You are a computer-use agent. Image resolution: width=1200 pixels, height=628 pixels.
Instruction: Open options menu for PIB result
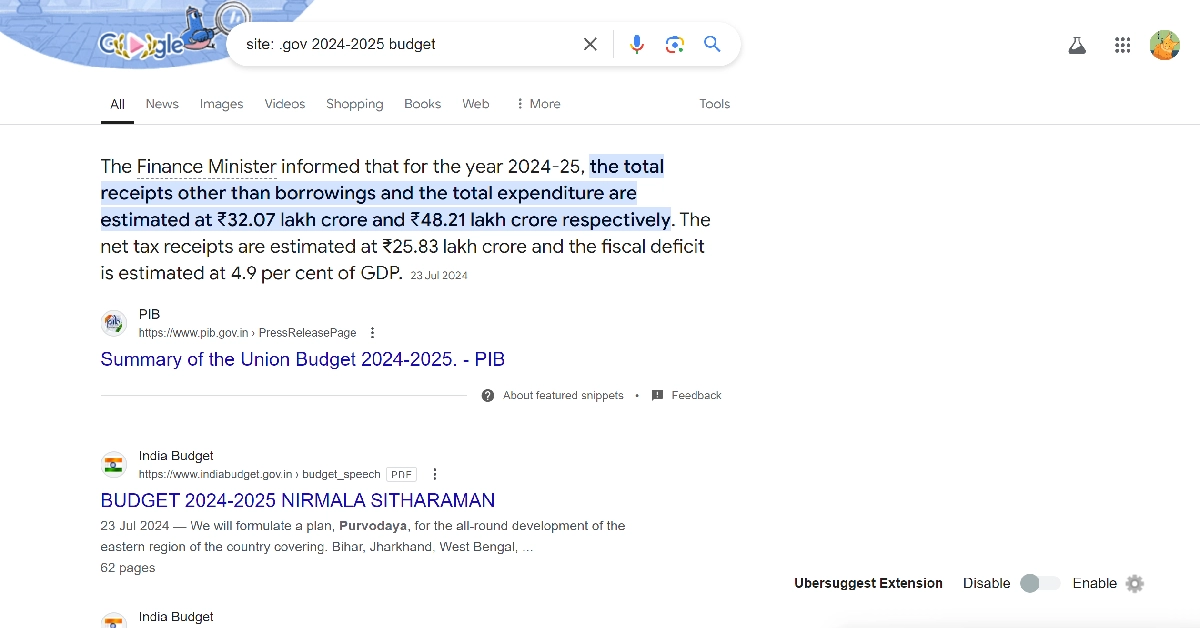[x=373, y=333]
